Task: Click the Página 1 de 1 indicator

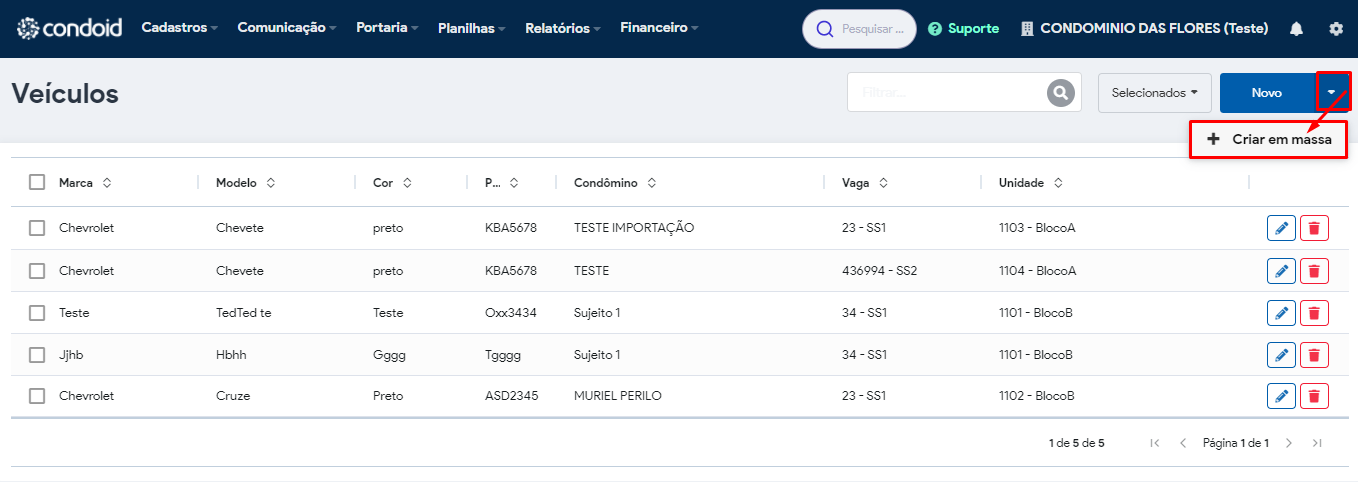Action: pos(1236,443)
